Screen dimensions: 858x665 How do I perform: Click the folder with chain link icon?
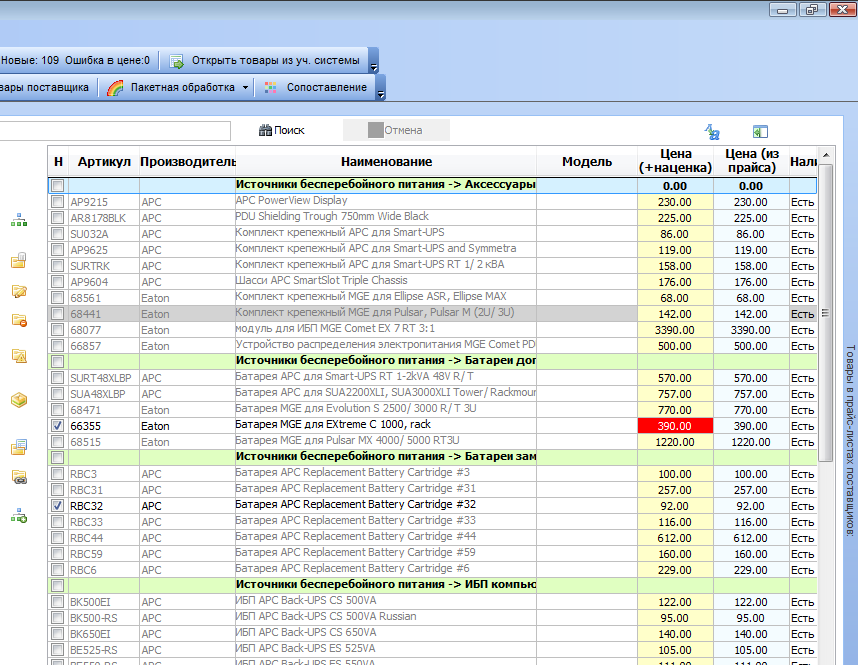point(19,477)
